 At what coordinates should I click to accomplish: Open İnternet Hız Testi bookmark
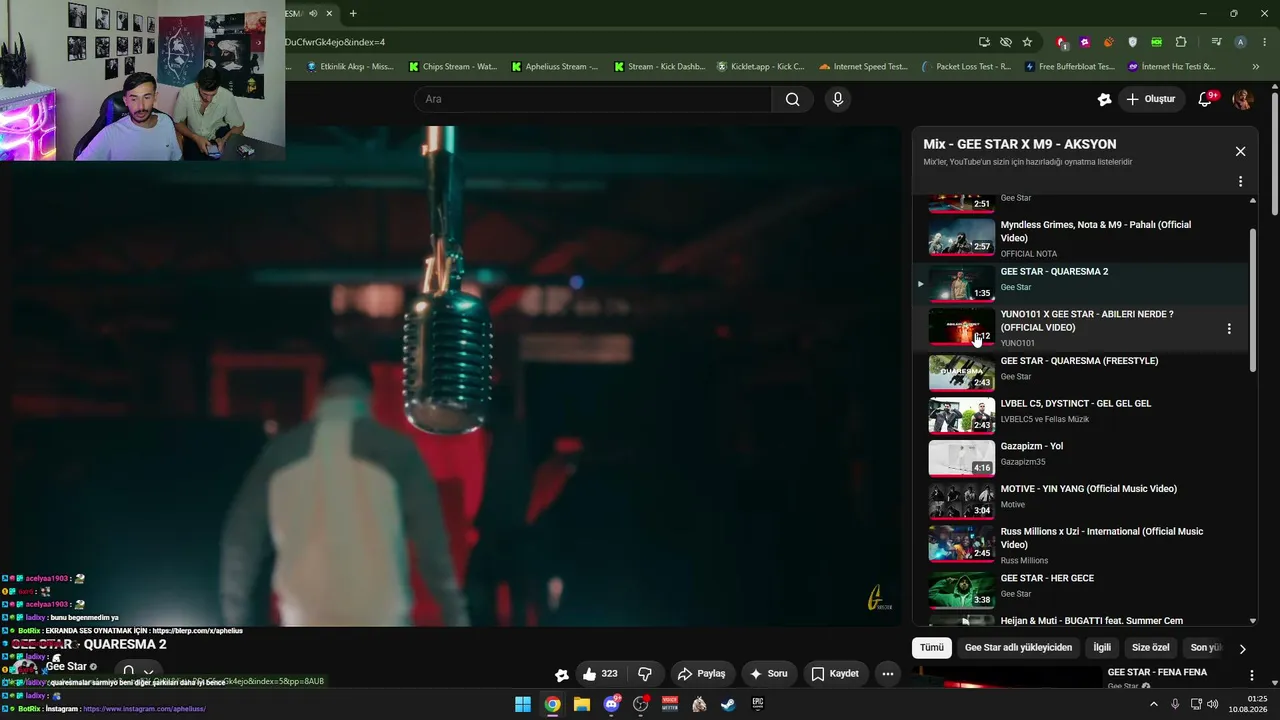[x=1172, y=67]
